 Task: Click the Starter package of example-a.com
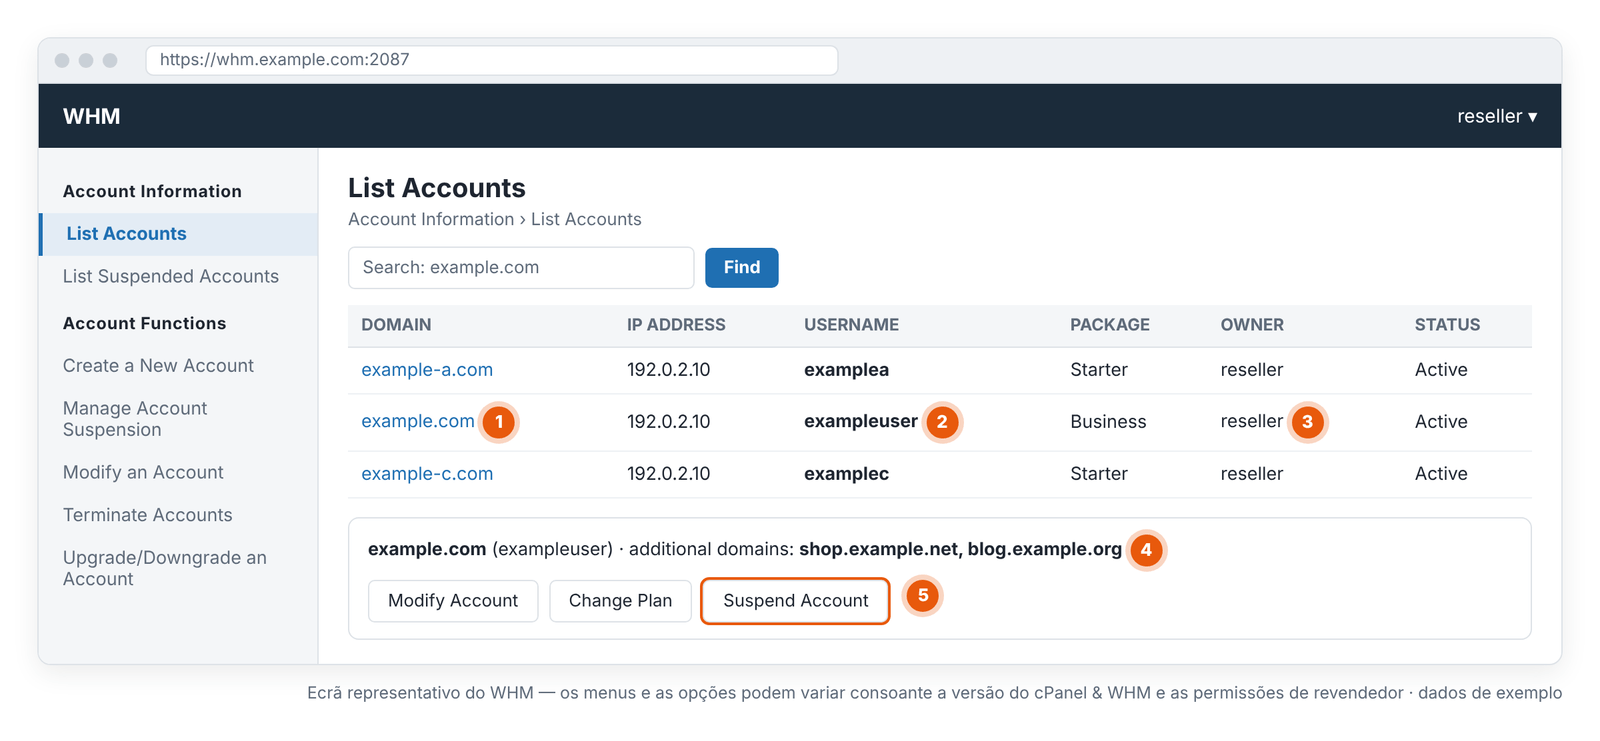click(x=1099, y=370)
